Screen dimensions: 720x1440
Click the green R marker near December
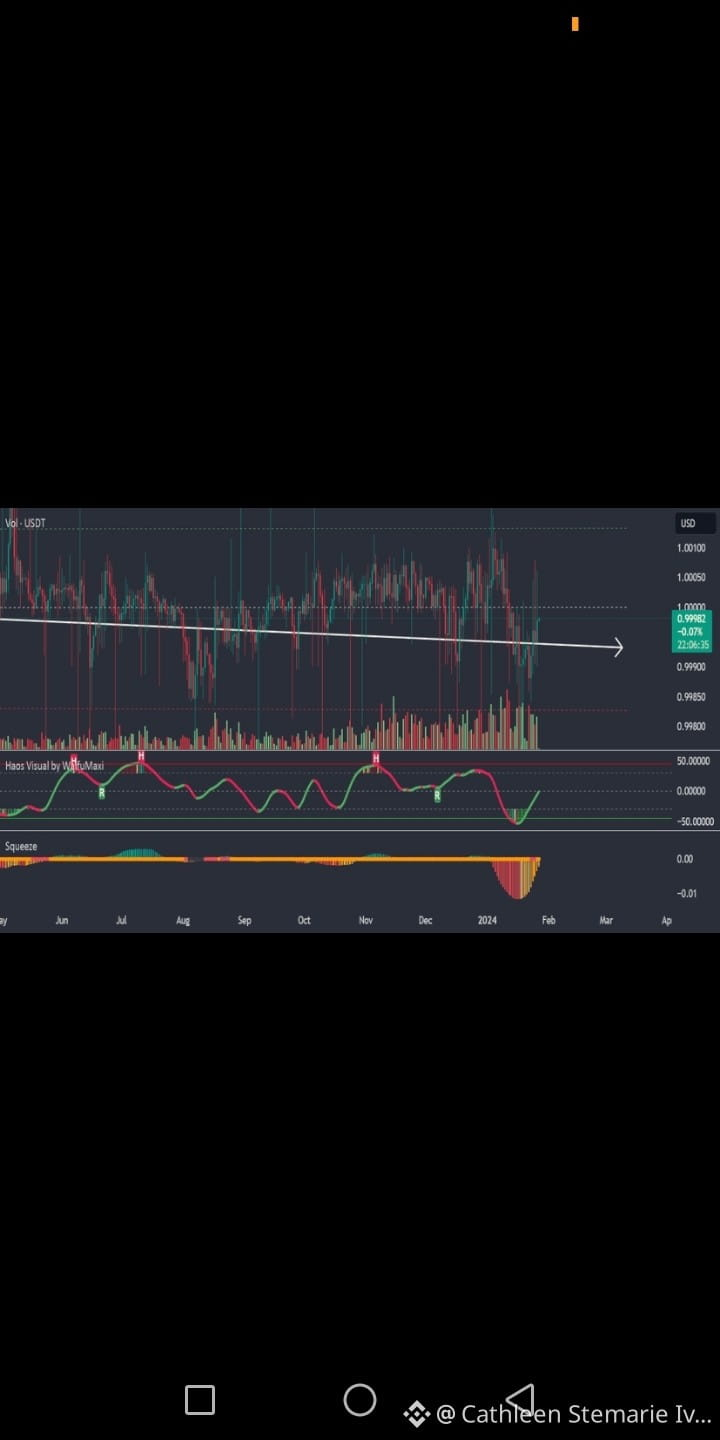437,794
